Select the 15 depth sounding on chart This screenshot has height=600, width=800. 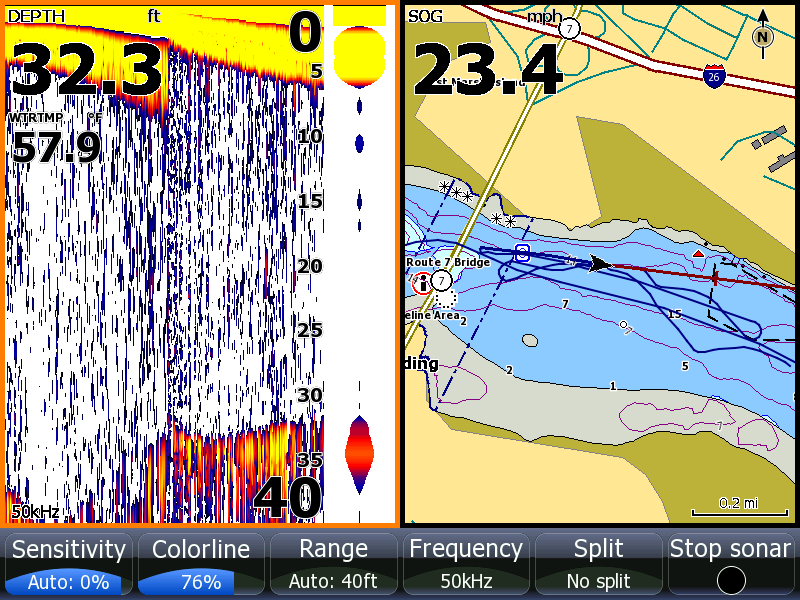coord(674,315)
